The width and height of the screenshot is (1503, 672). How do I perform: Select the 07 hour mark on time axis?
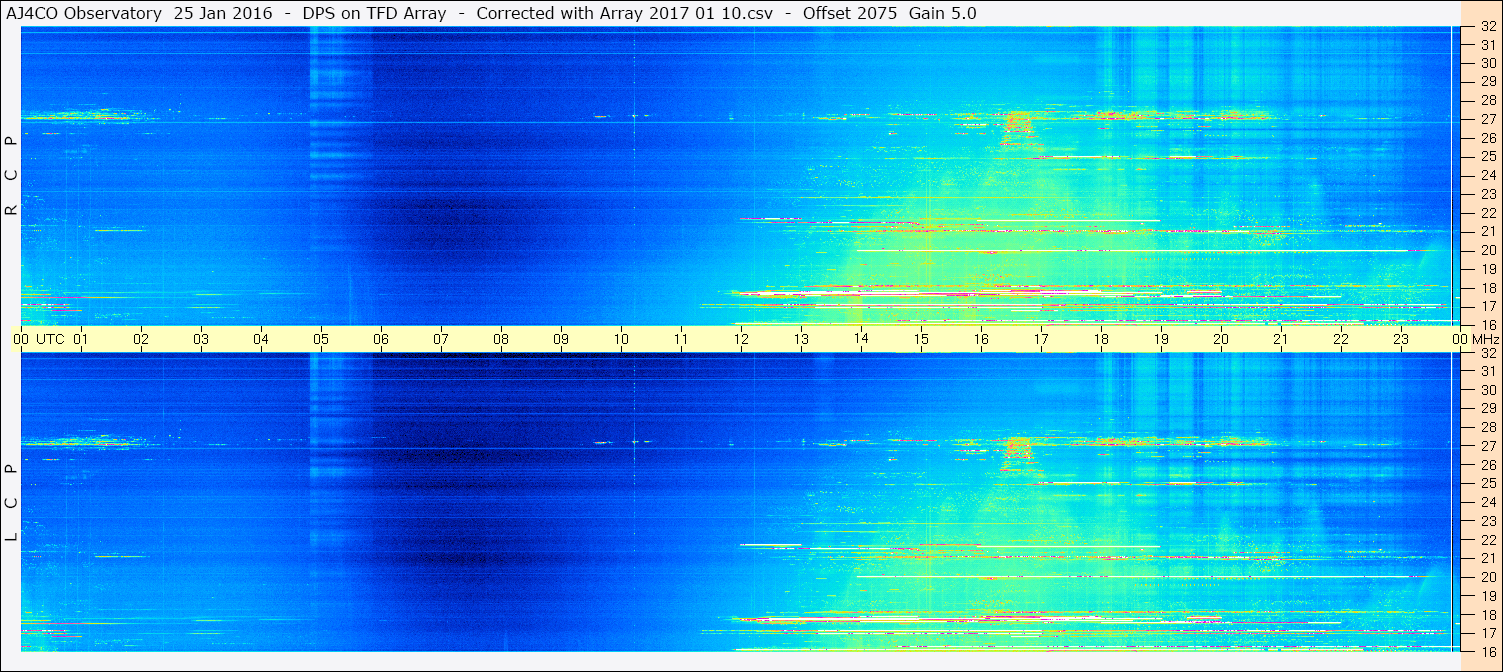[x=441, y=339]
